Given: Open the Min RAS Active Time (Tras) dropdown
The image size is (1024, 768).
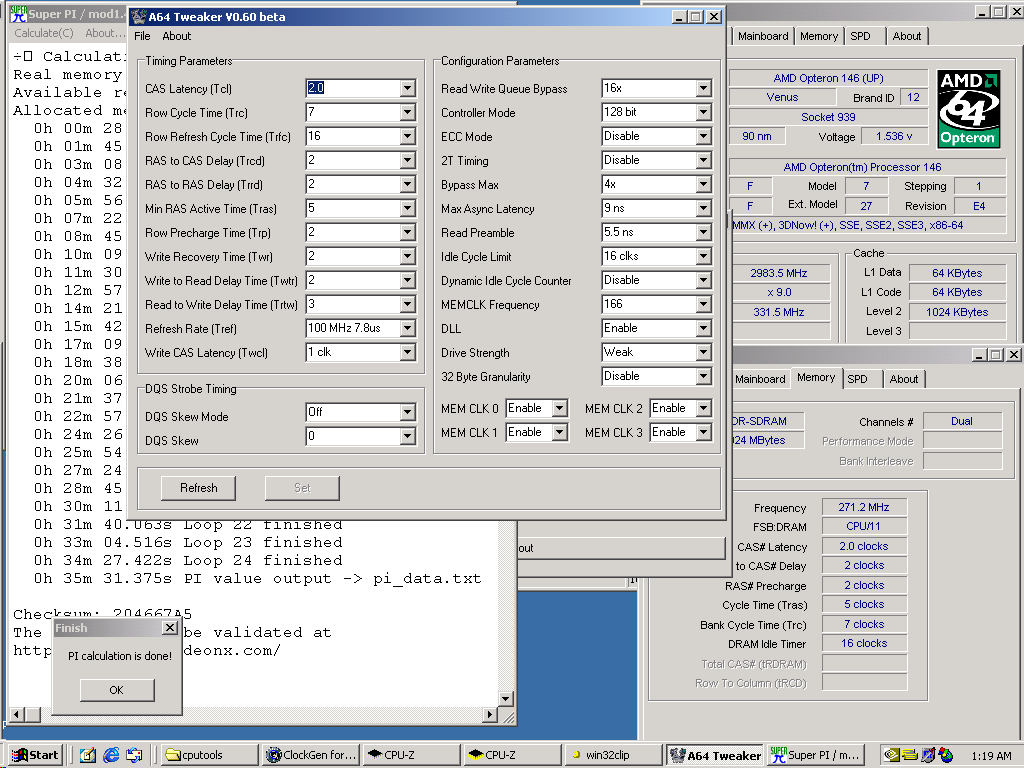Looking at the screenshot, I should pyautogui.click(x=408, y=208).
